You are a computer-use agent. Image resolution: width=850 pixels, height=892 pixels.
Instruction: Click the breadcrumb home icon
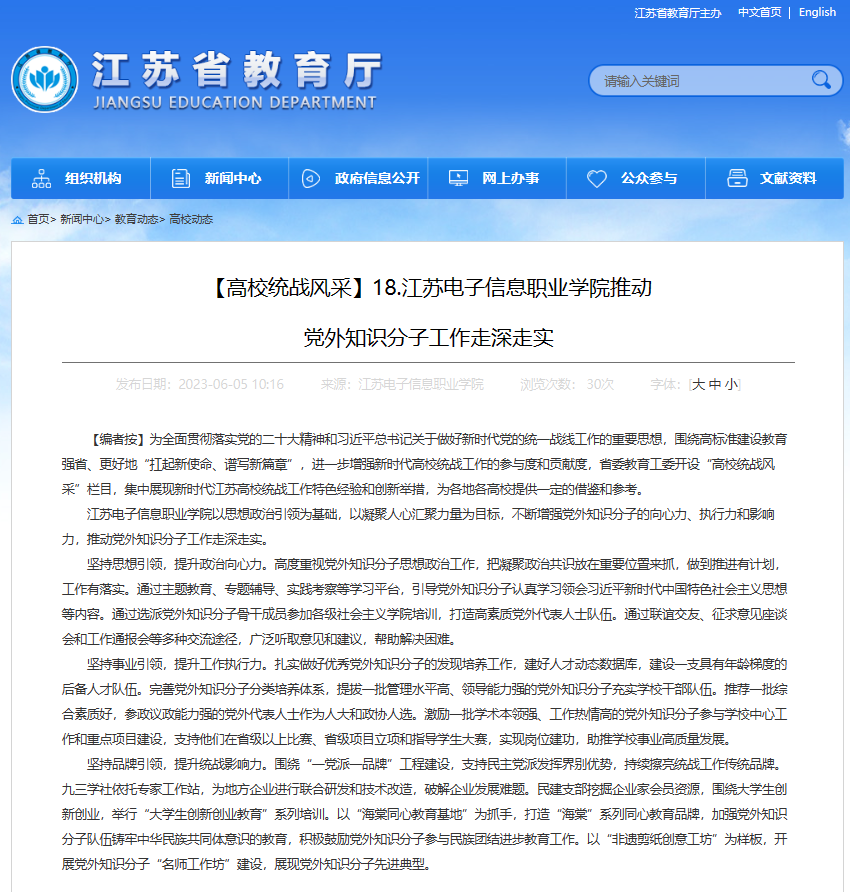pyautogui.click(x=18, y=220)
